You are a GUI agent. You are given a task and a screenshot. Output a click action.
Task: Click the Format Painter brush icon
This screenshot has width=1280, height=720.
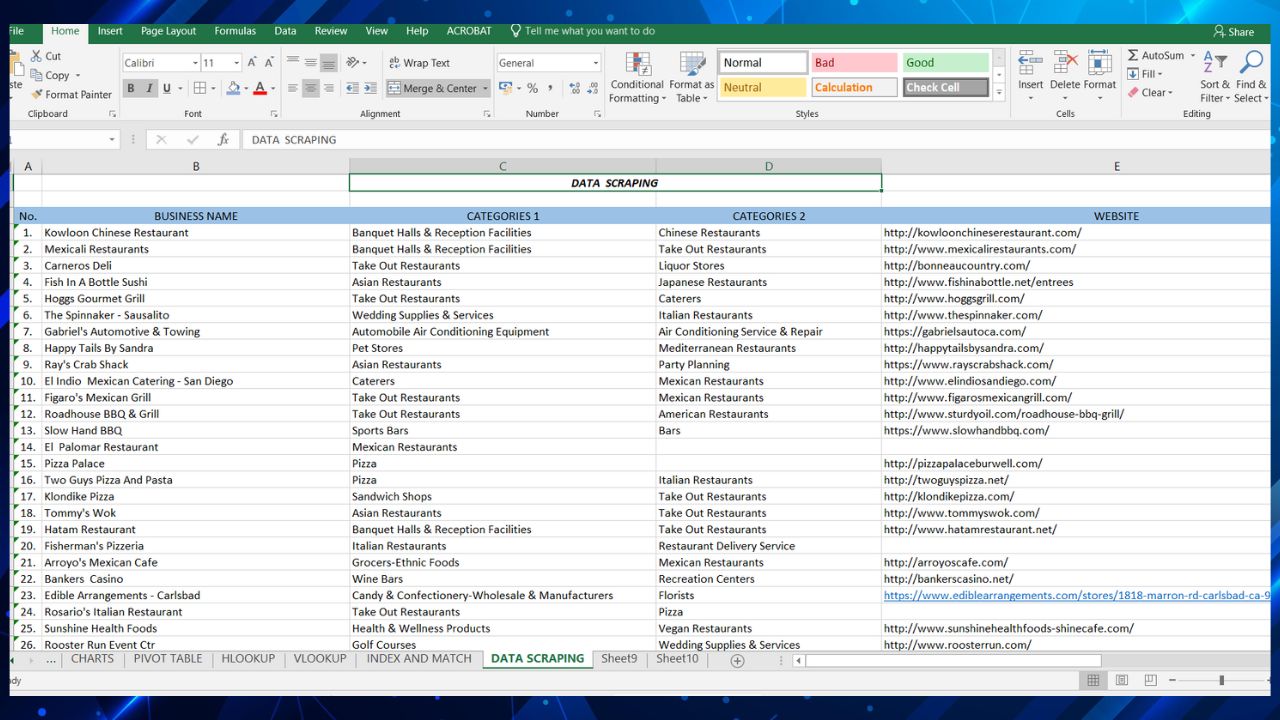[37, 95]
